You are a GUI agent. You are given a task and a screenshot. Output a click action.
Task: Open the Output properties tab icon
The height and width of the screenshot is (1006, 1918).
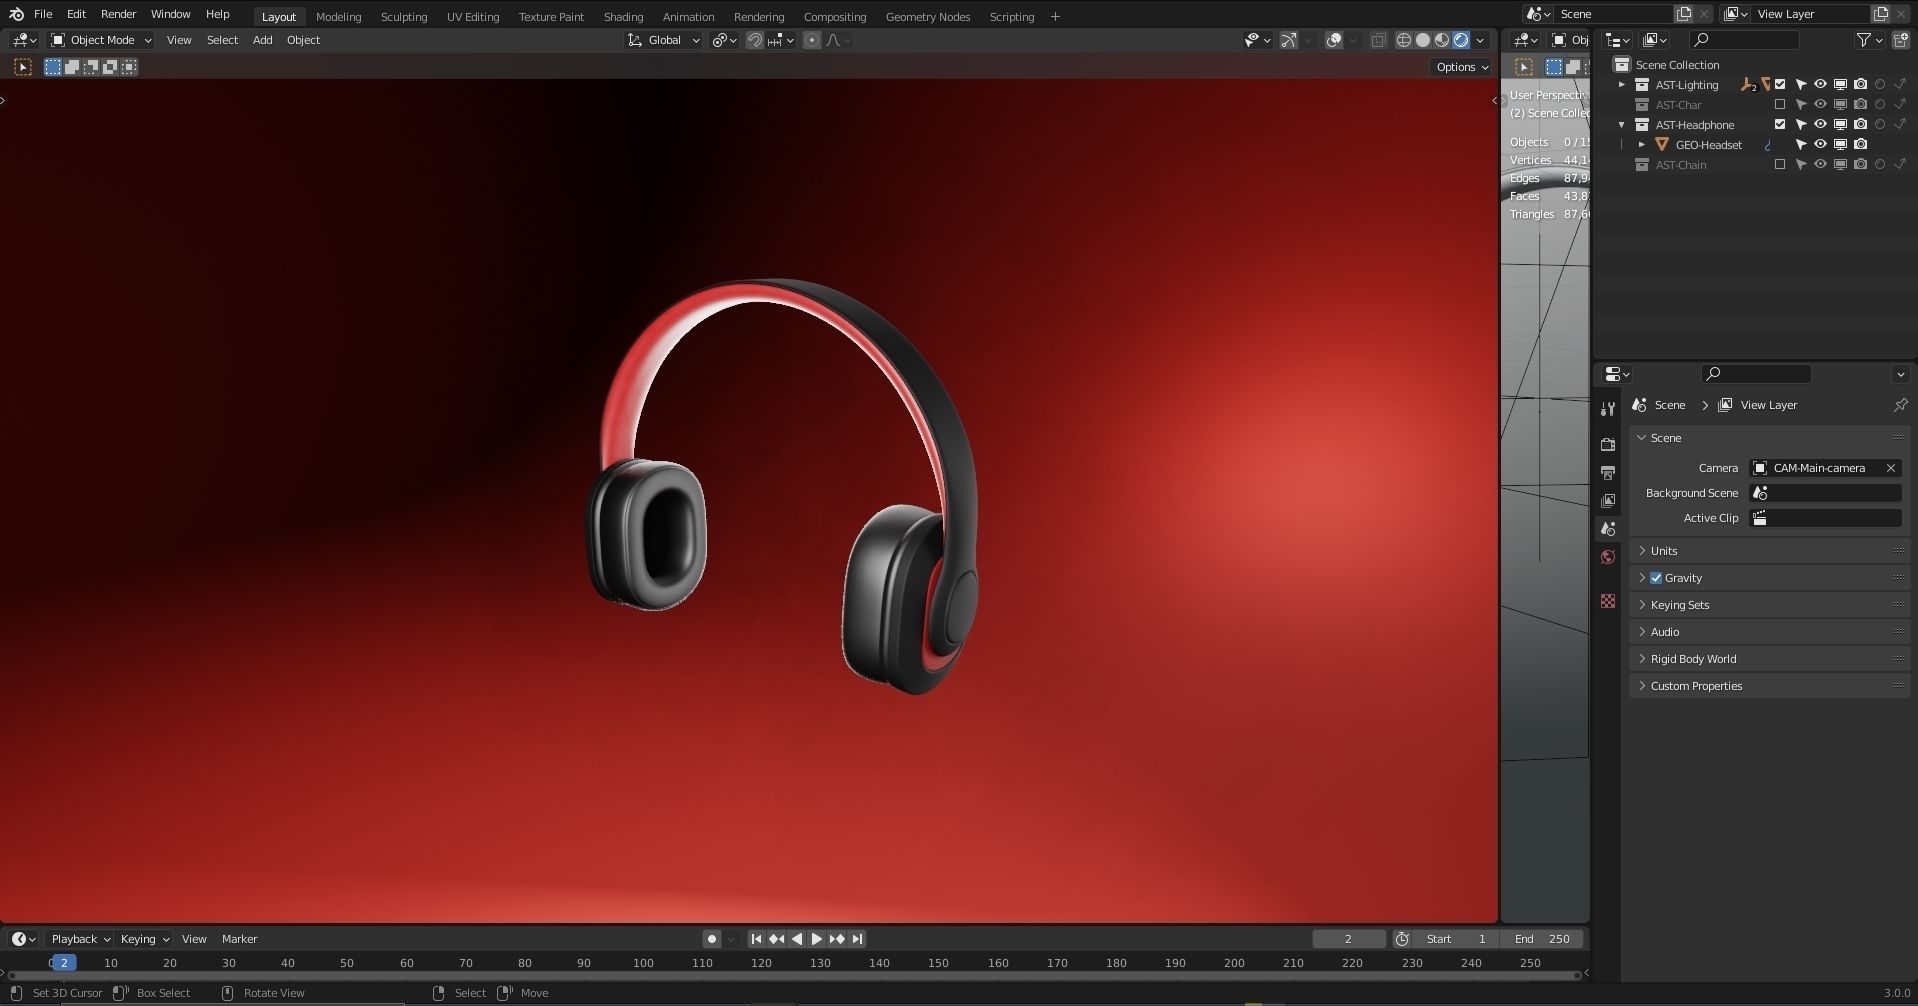[x=1608, y=472]
